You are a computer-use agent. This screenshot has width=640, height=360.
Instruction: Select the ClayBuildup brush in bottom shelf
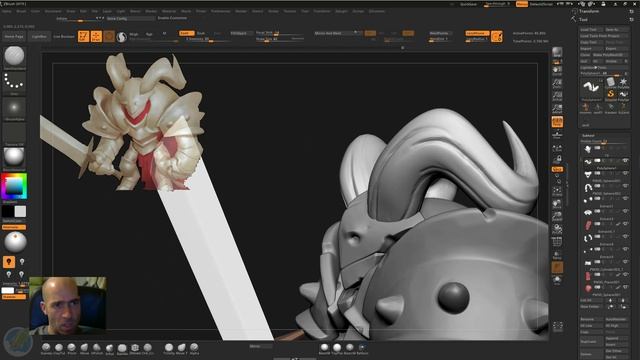click(x=59, y=348)
